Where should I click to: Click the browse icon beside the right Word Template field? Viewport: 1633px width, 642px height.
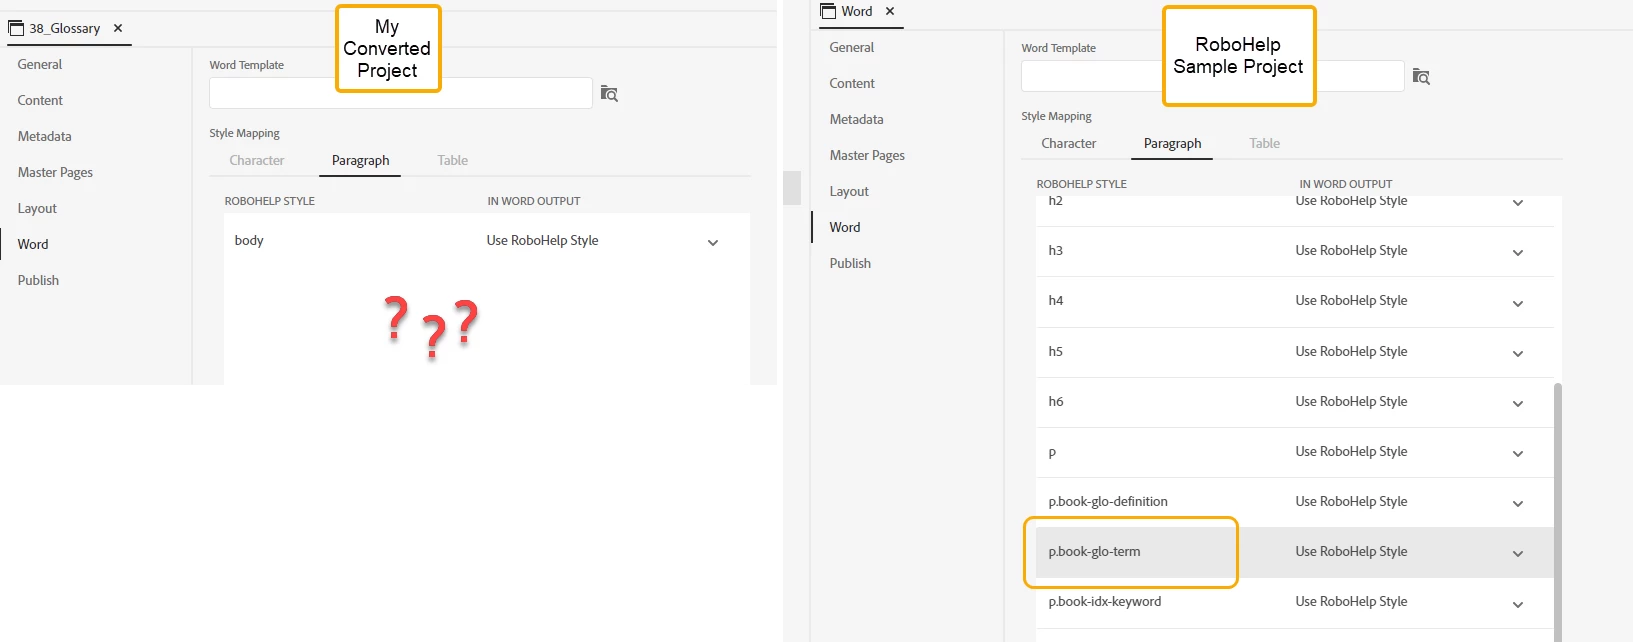point(1421,76)
